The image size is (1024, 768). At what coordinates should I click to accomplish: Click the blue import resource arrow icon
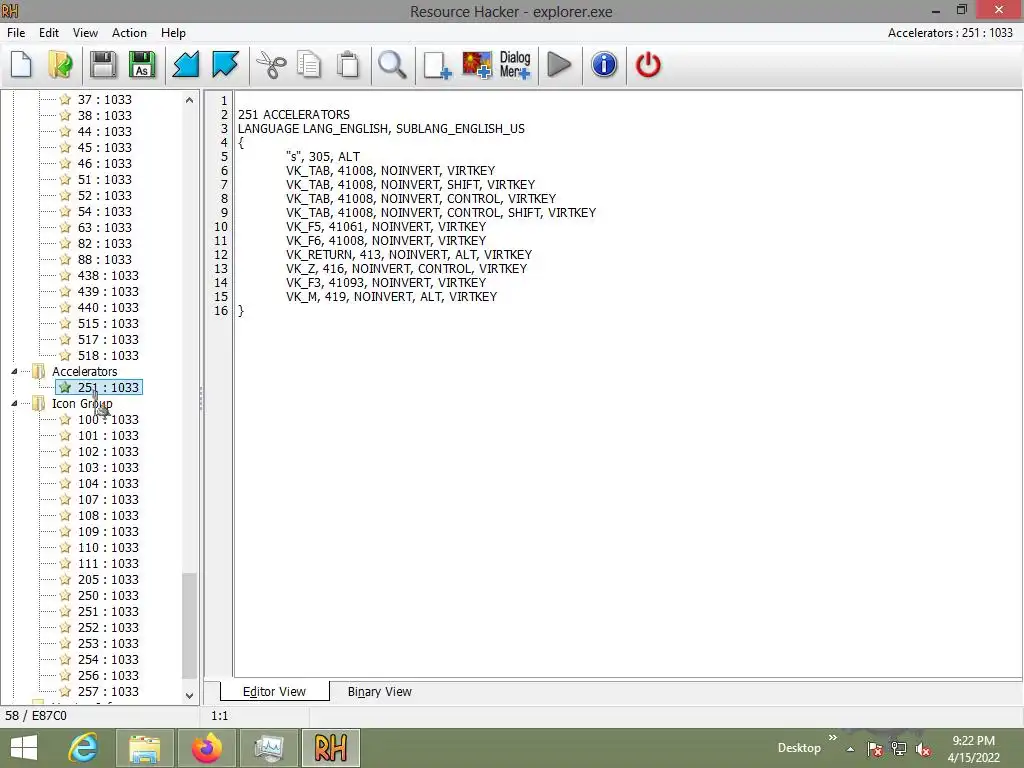pos(185,65)
